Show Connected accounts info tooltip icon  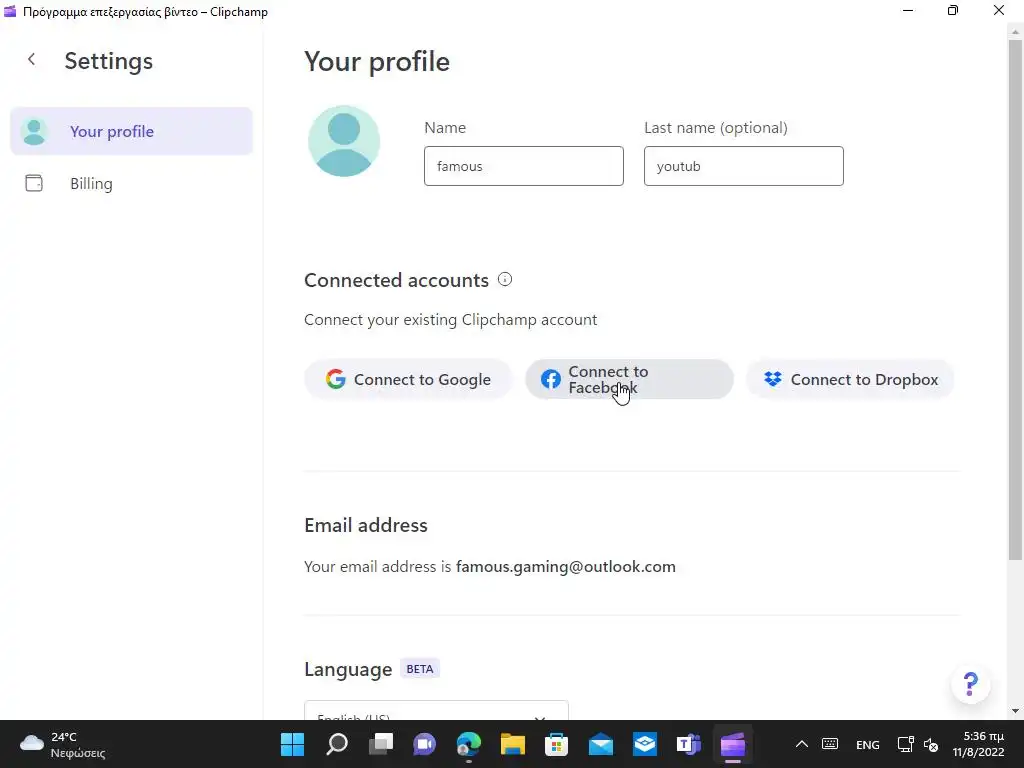tap(505, 280)
